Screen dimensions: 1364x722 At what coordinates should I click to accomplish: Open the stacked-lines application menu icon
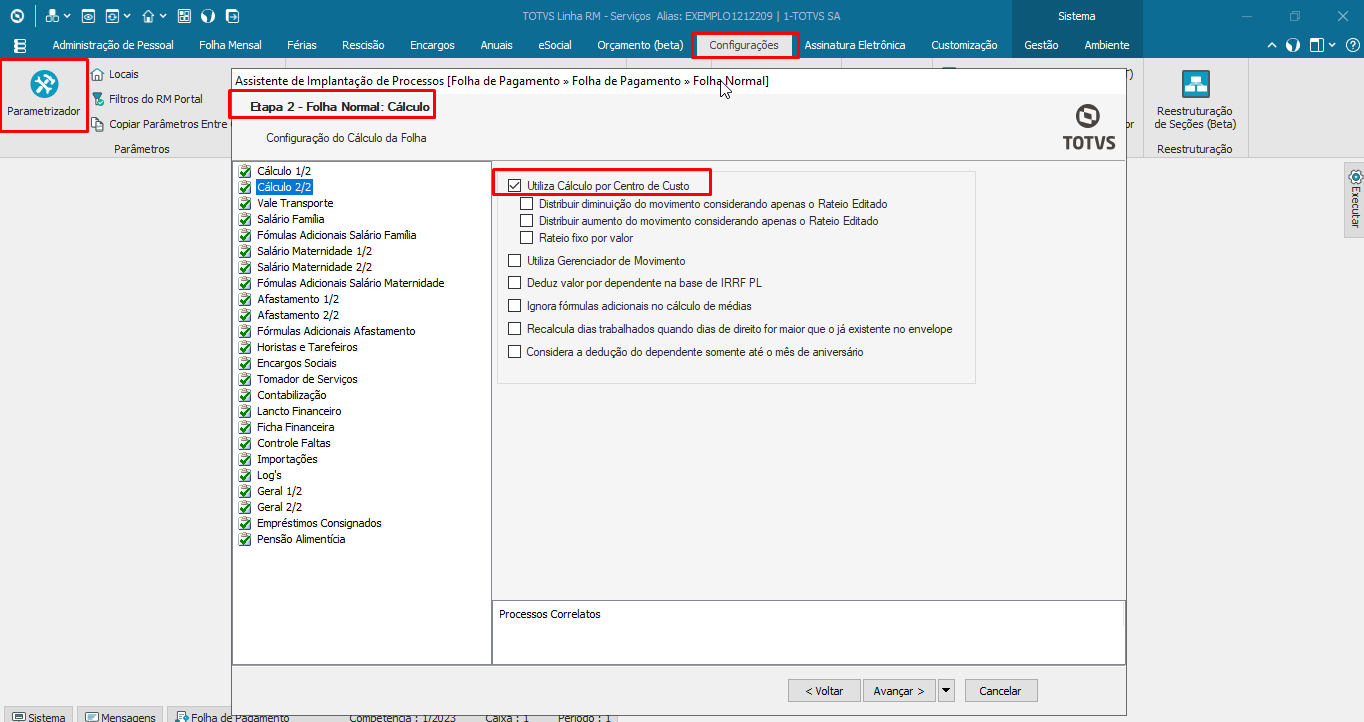(20, 45)
